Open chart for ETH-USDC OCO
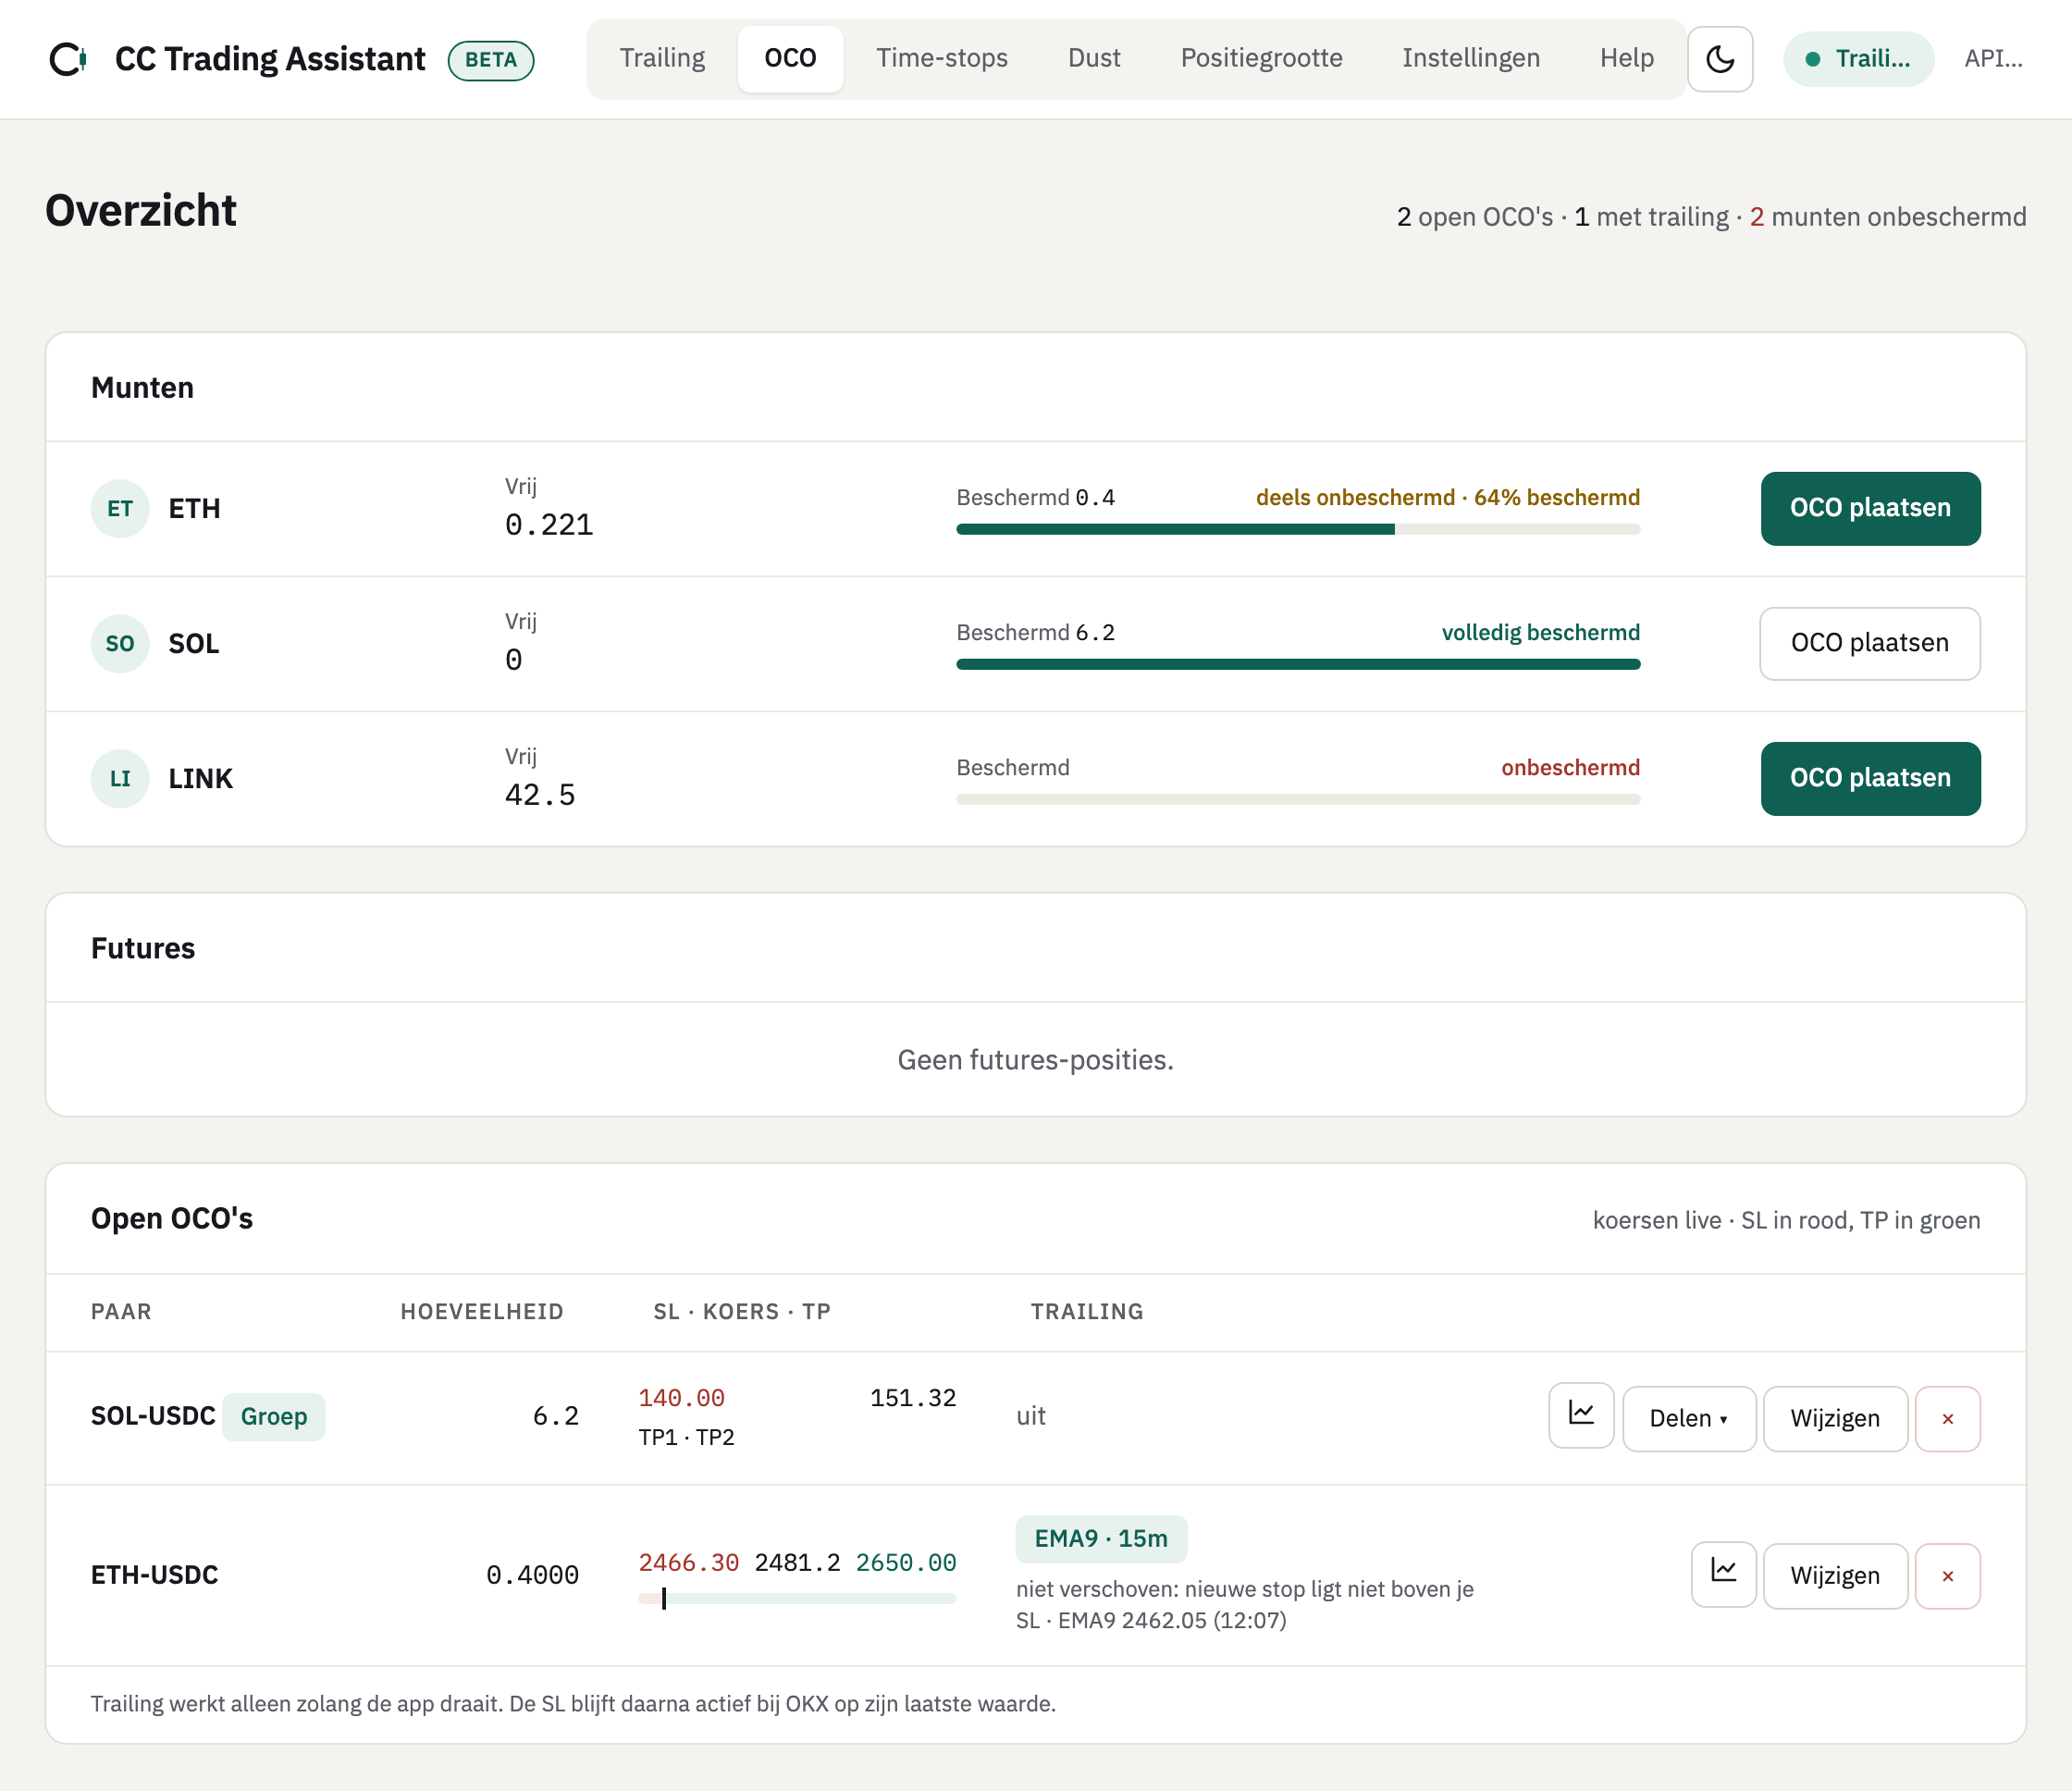Image resolution: width=2072 pixels, height=1791 pixels. point(1723,1574)
